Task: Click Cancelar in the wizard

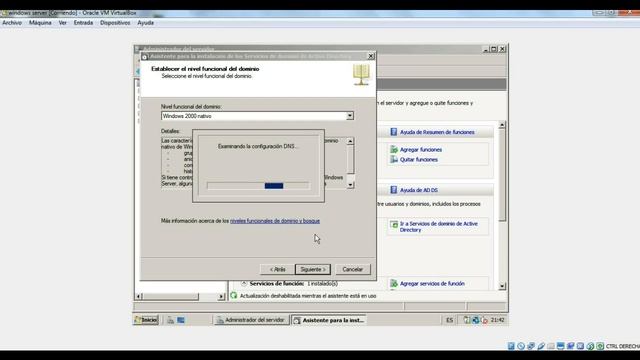Action: tap(352, 269)
